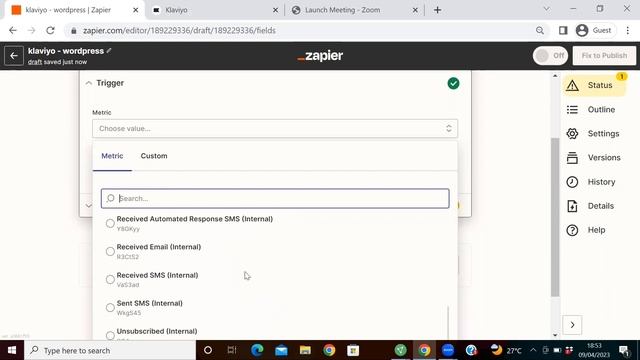Open Details file icon
The image size is (640, 360).
(x=572, y=206)
